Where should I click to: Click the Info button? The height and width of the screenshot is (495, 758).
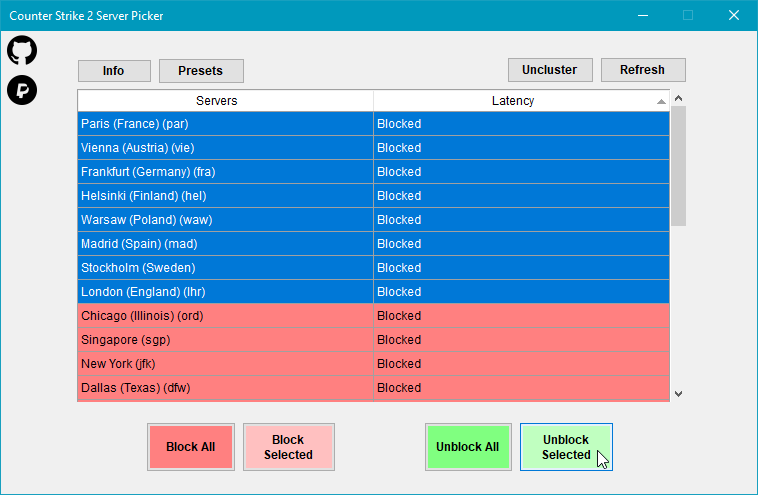click(114, 71)
